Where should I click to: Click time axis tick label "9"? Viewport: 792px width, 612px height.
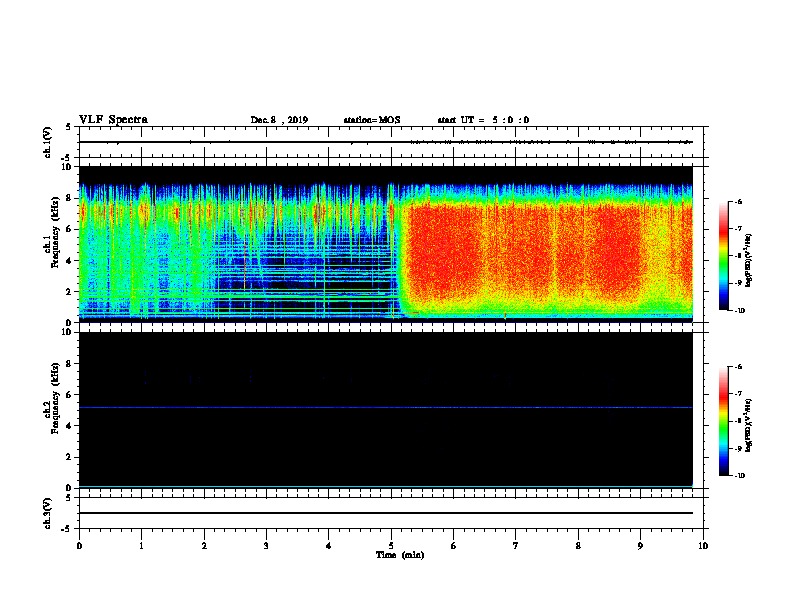click(x=640, y=546)
